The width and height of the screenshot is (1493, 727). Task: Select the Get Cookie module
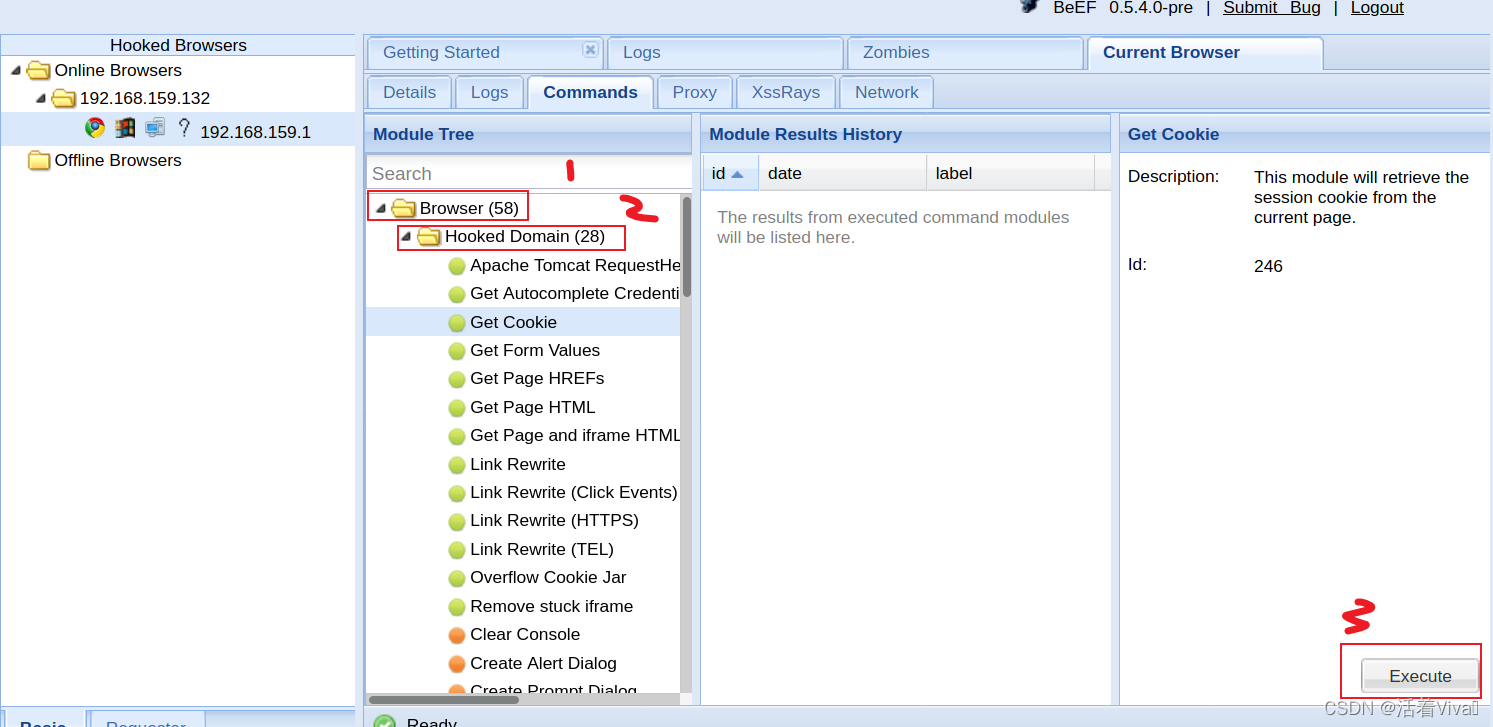pyautogui.click(x=513, y=322)
